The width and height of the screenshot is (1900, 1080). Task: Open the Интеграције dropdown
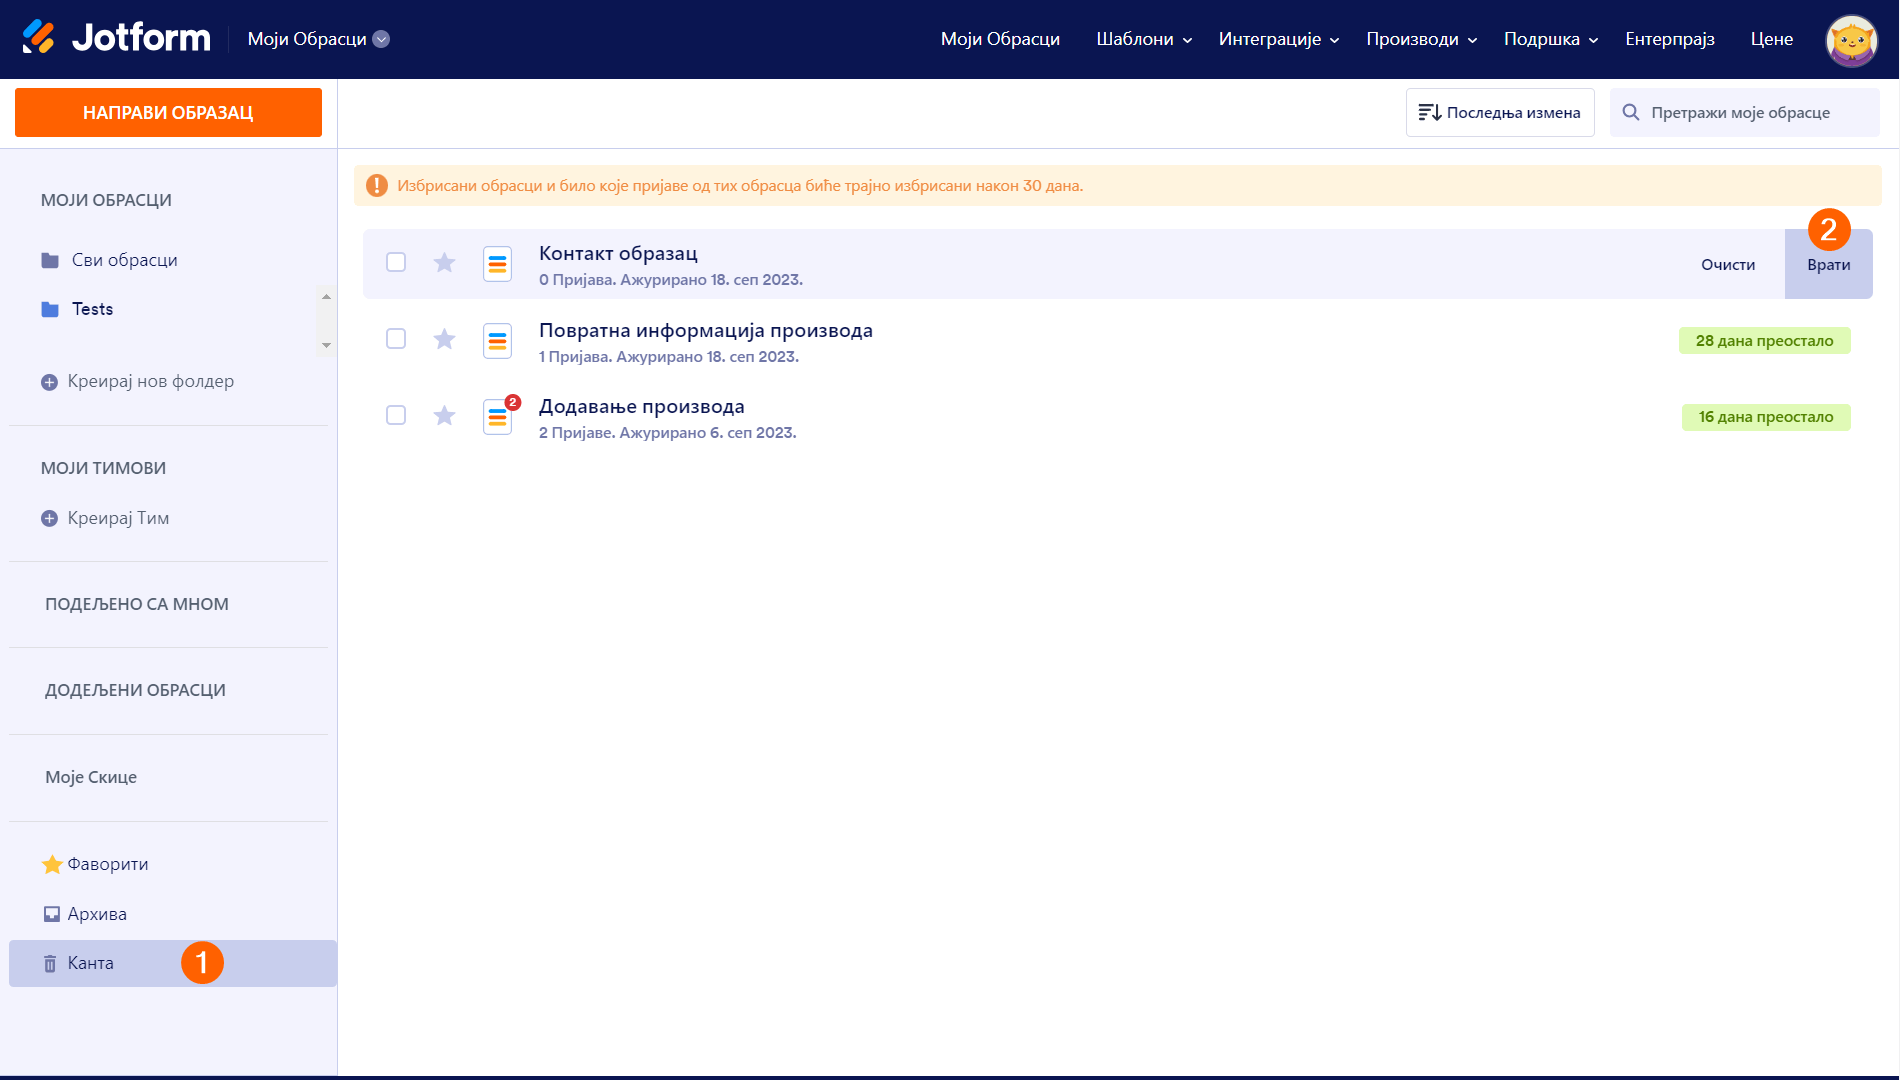[x=1278, y=39]
